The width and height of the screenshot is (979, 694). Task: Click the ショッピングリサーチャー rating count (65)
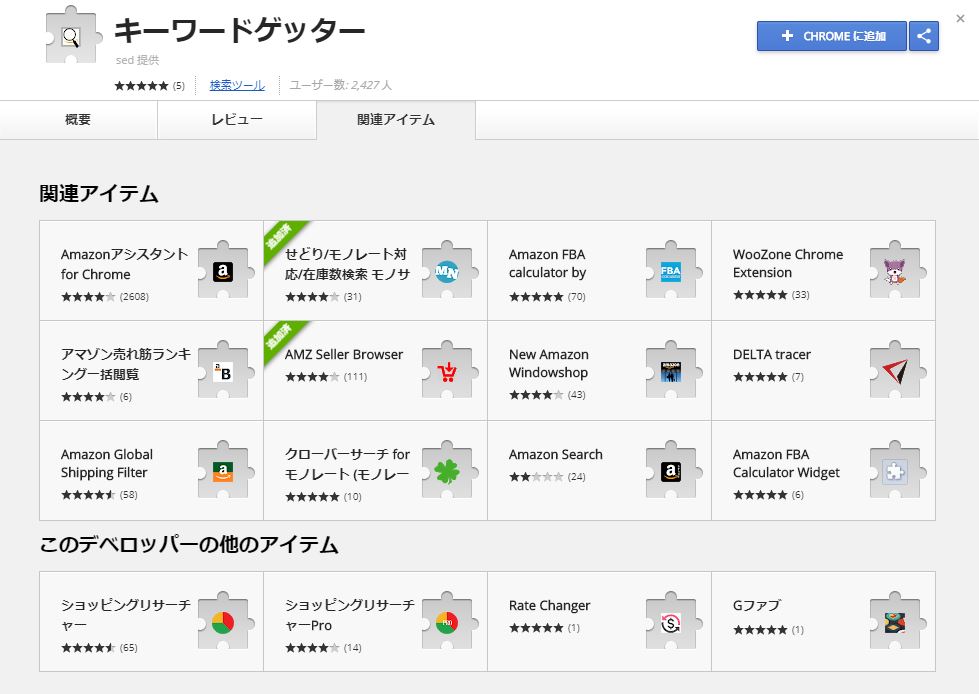point(129,648)
